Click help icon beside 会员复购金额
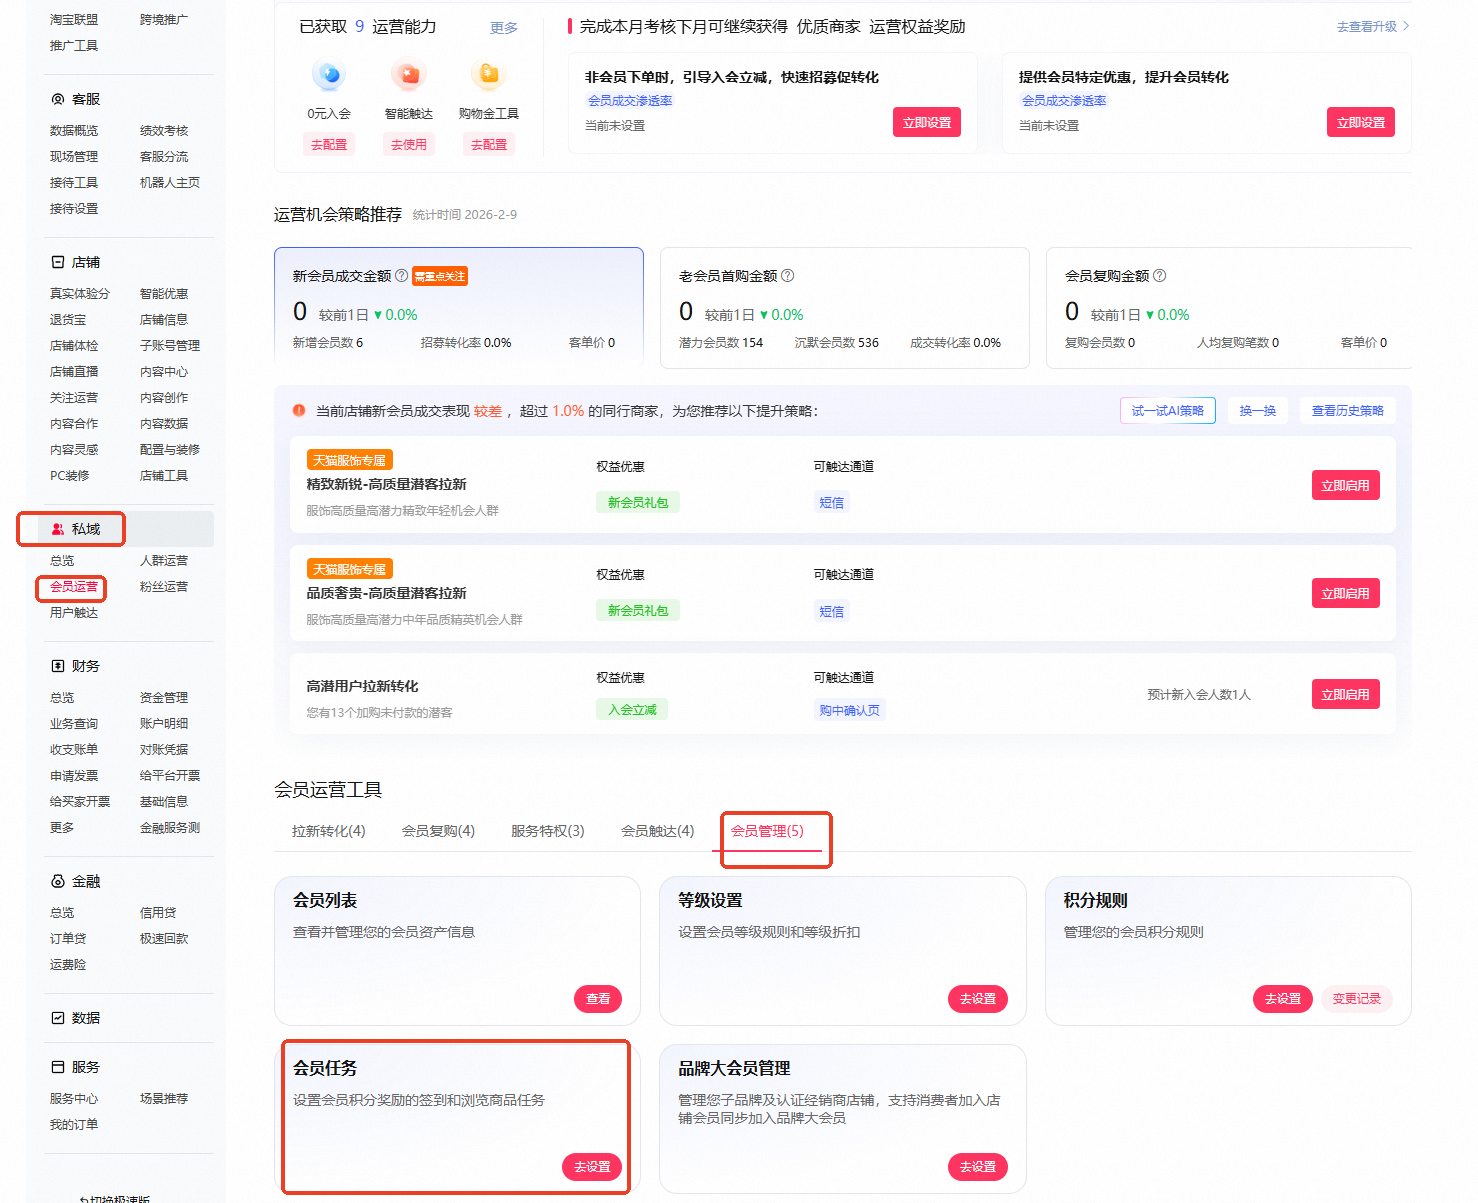 pyautogui.click(x=1159, y=276)
